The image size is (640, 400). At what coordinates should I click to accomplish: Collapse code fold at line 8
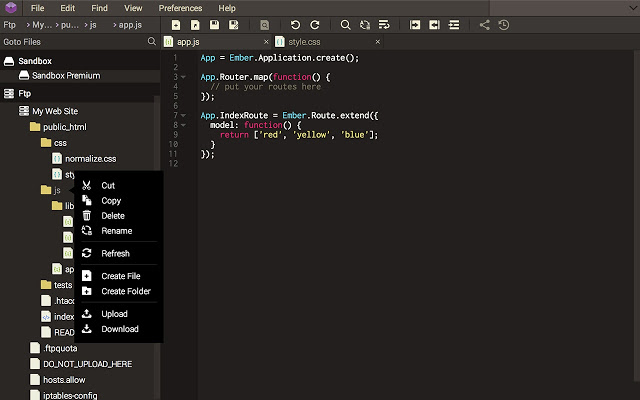[183, 125]
